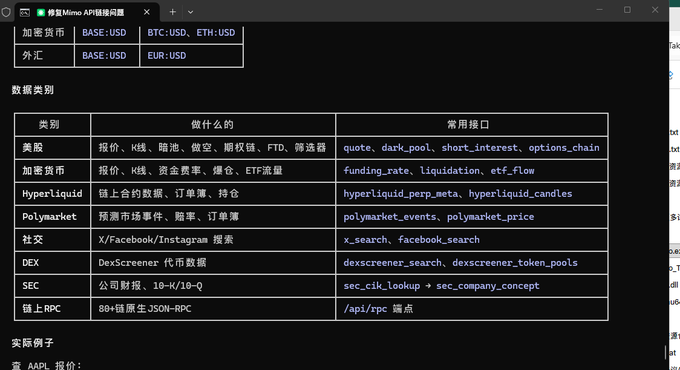Click funding_rate interface name

376,171
